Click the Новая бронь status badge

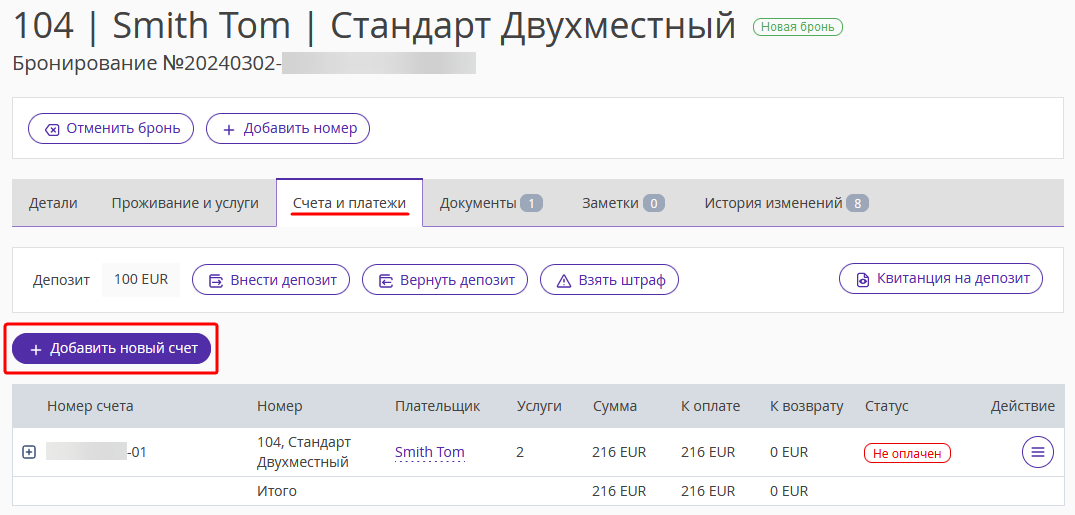(798, 27)
